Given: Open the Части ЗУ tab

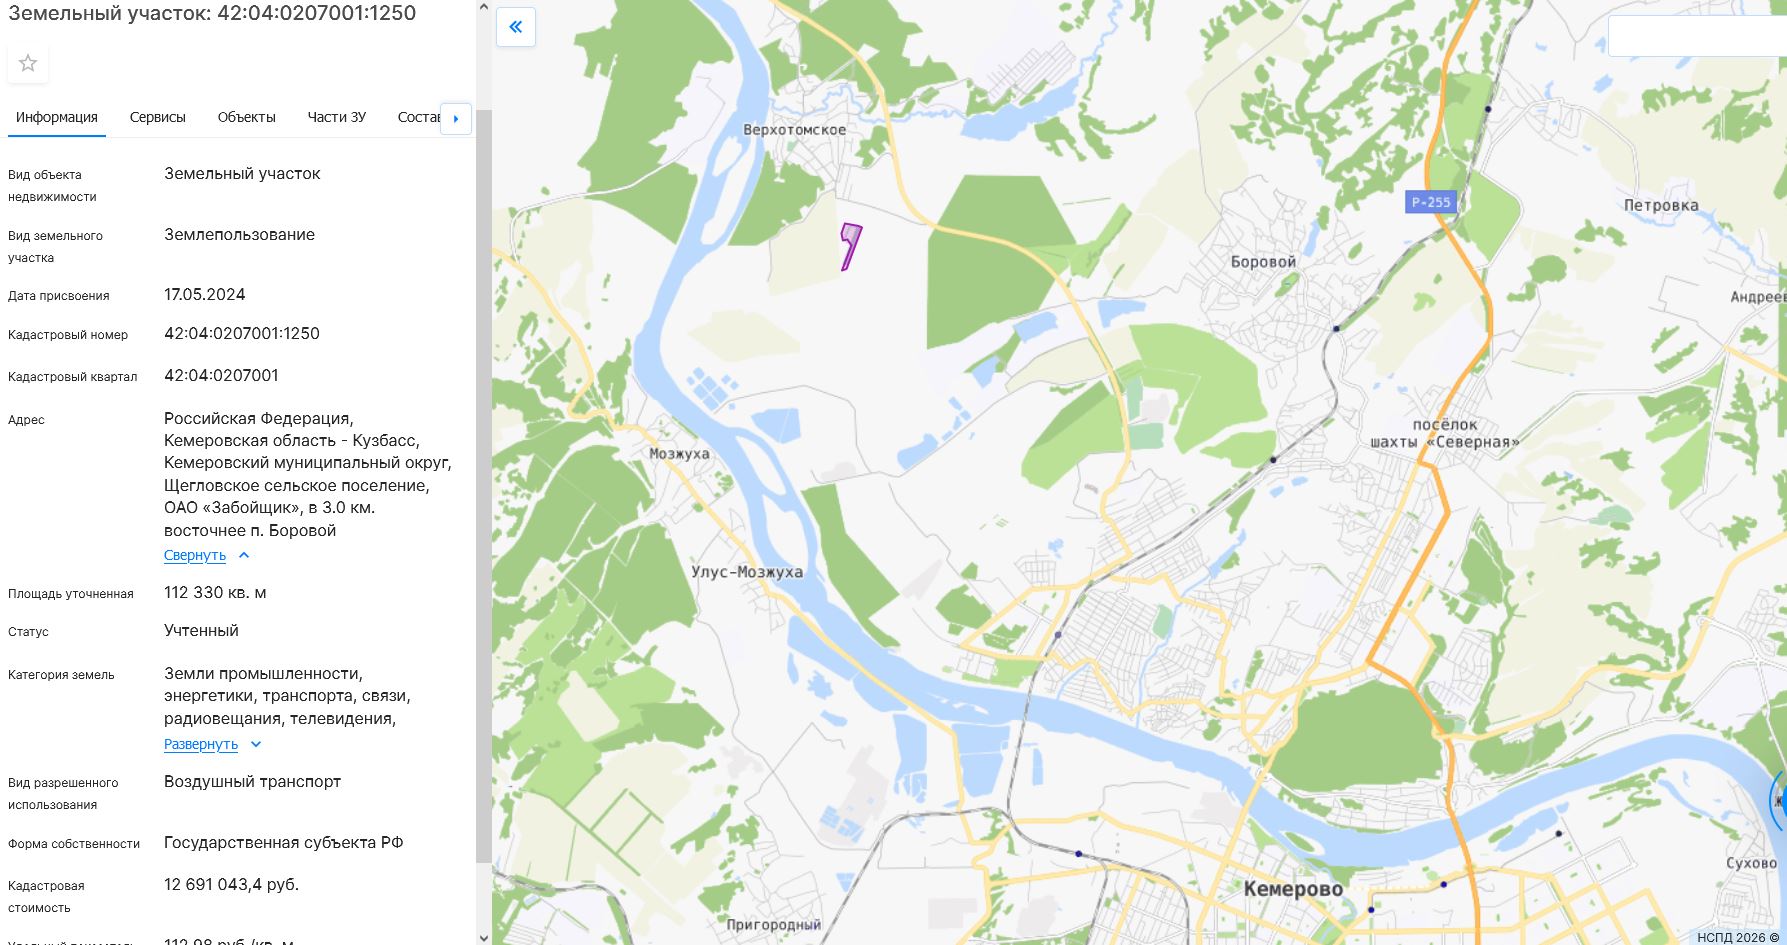Looking at the screenshot, I should tap(337, 117).
